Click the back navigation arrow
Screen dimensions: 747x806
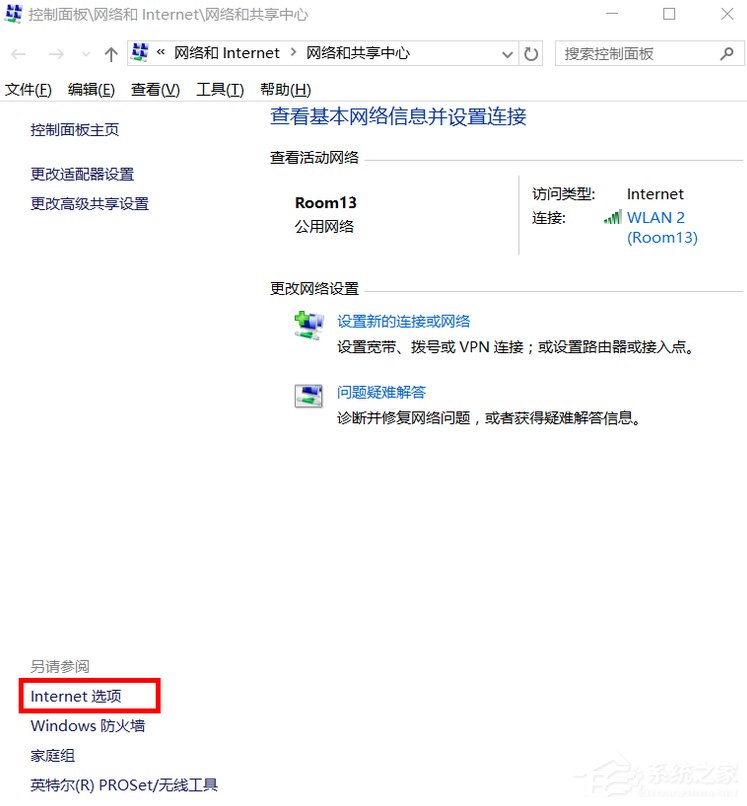coord(19,54)
